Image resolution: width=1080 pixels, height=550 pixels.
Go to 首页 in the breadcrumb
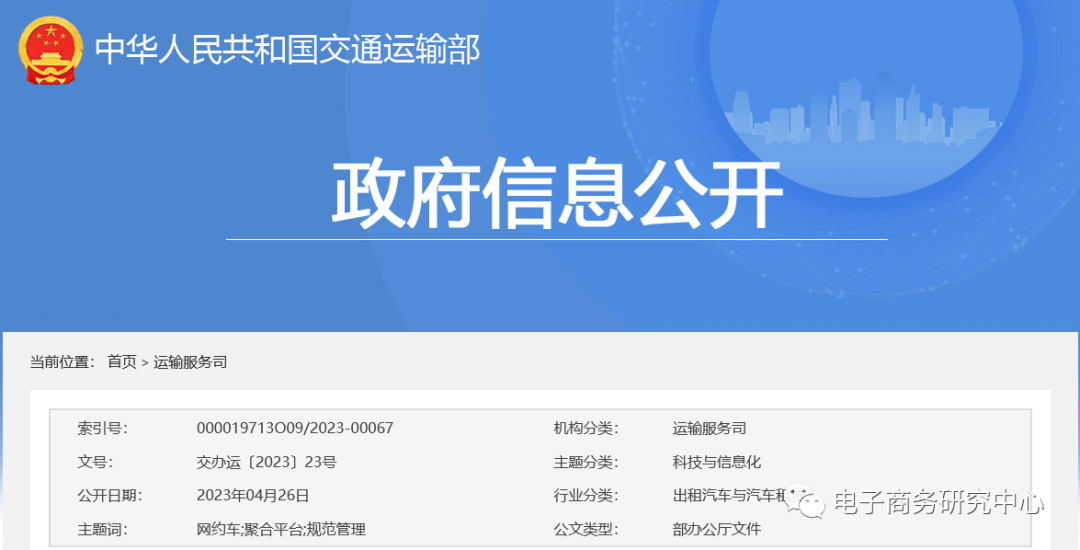pyautogui.click(x=122, y=362)
